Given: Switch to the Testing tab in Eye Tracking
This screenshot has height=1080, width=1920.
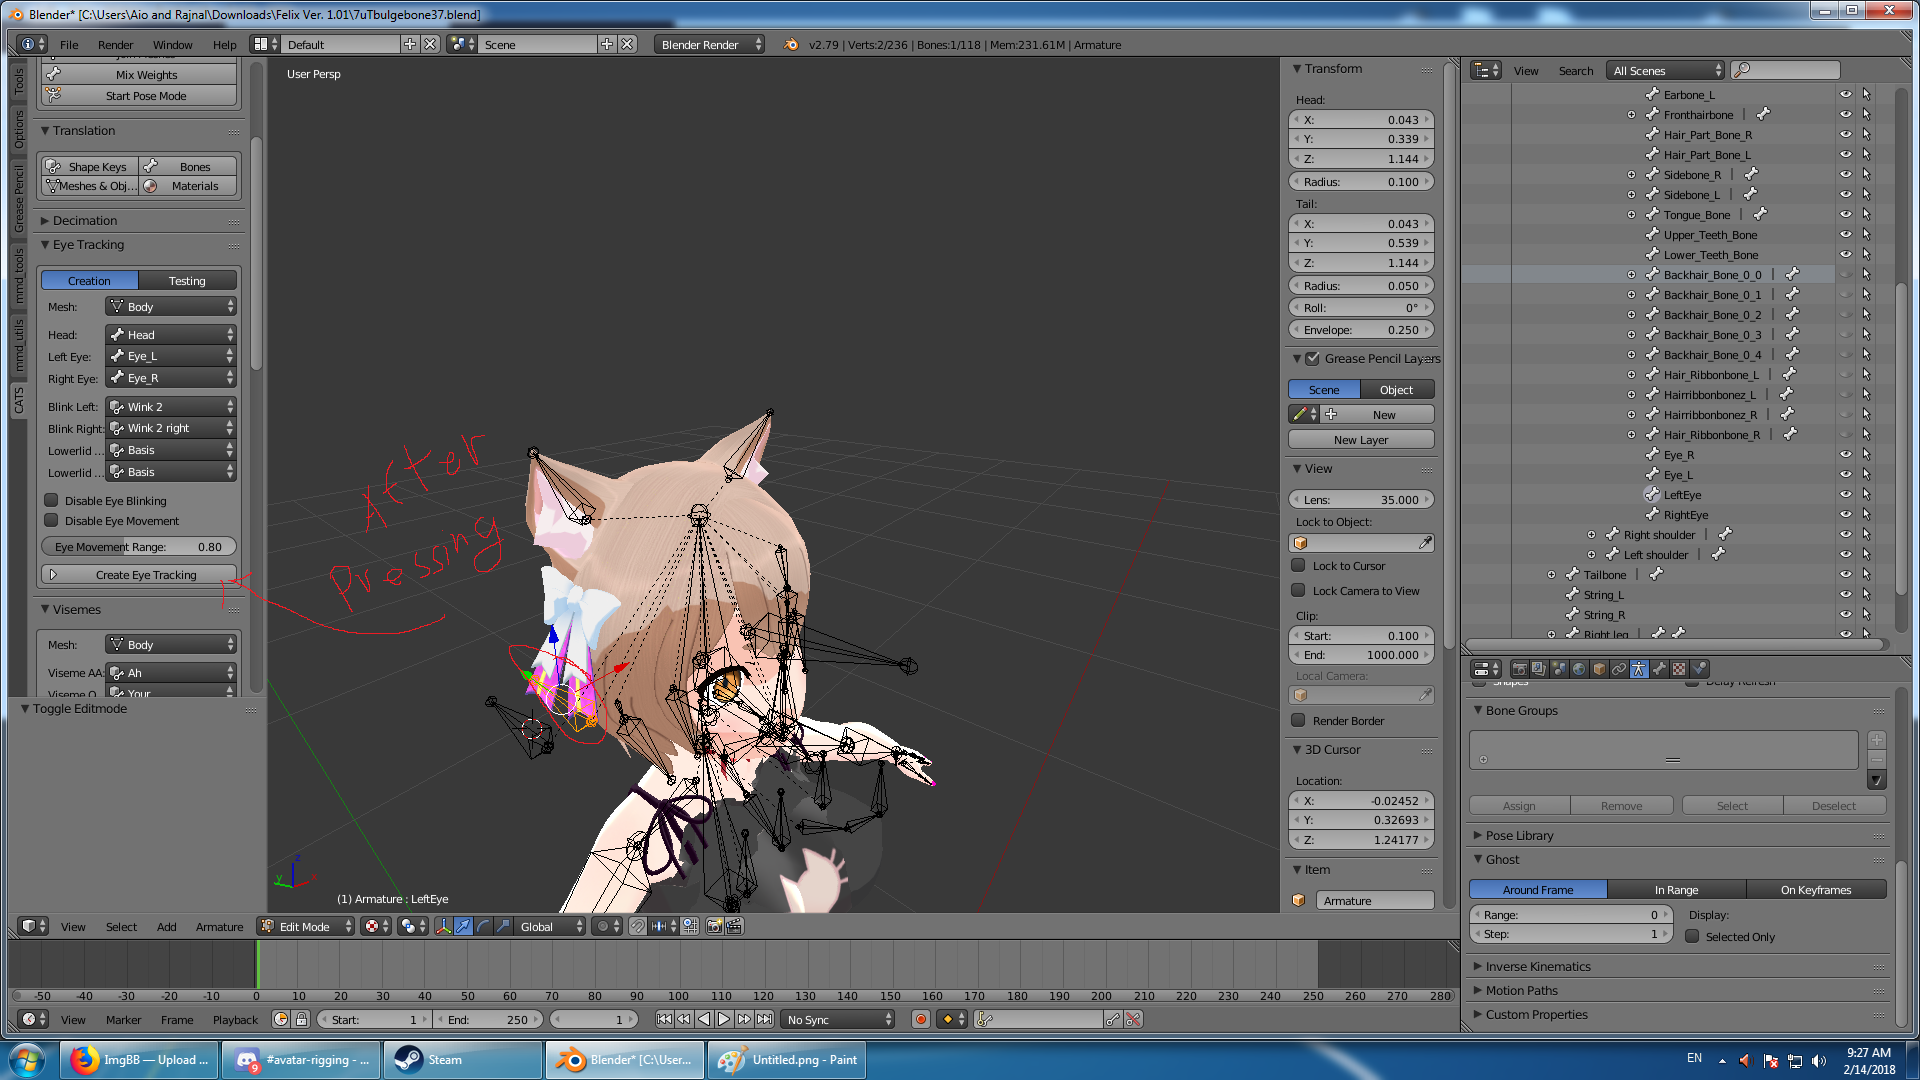Looking at the screenshot, I should pyautogui.click(x=187, y=280).
